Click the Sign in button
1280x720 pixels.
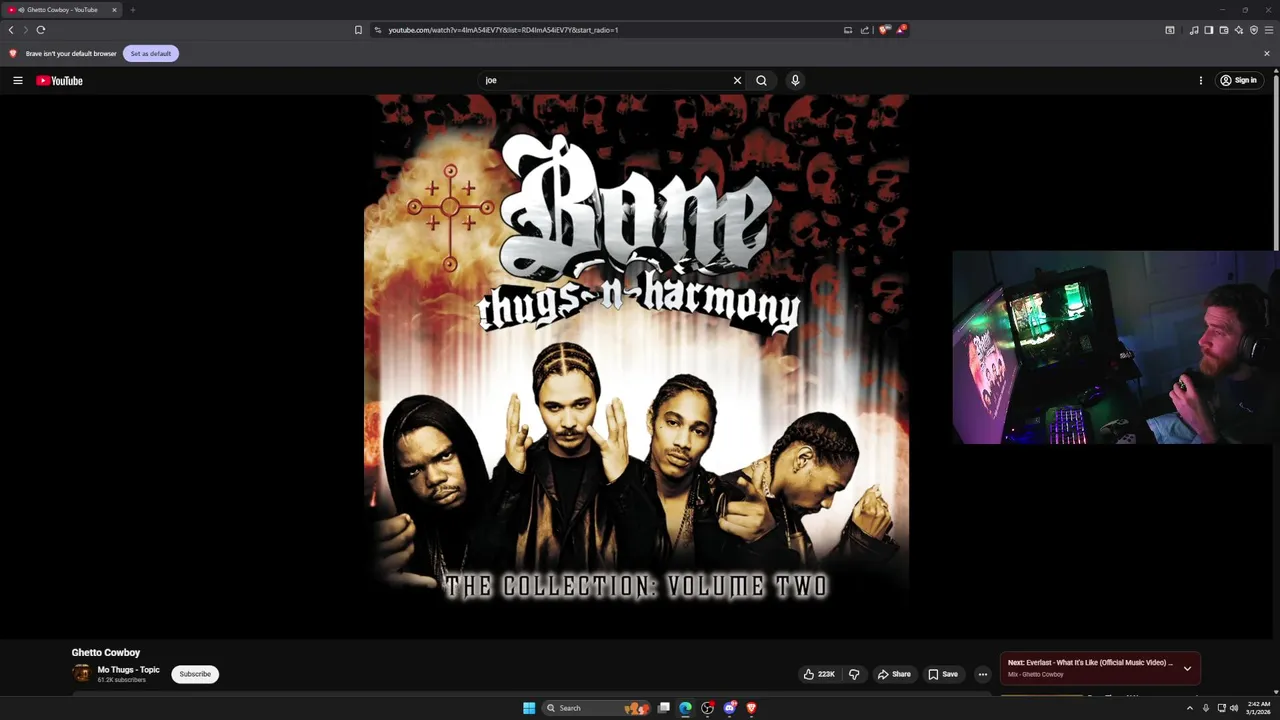click(1238, 80)
